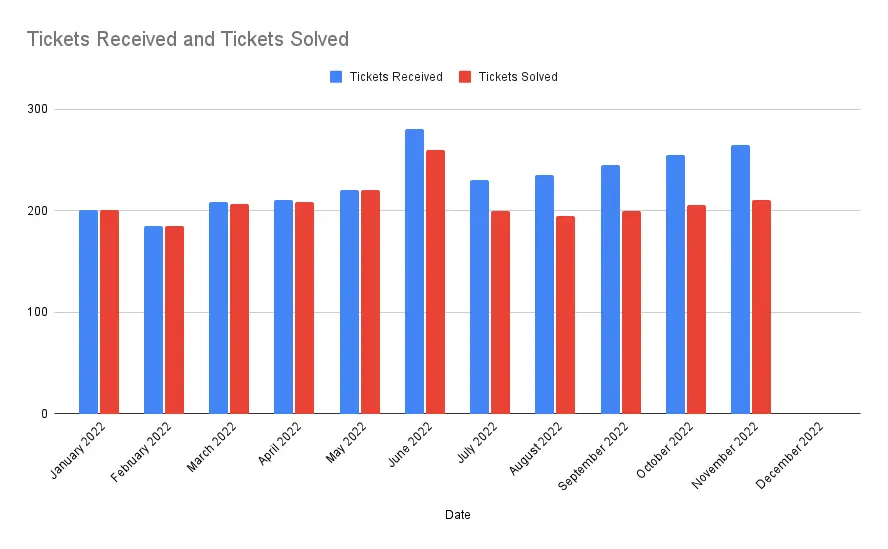Click the 100 value on vertical axis
Screen dimensions: 888x549
coord(37,312)
